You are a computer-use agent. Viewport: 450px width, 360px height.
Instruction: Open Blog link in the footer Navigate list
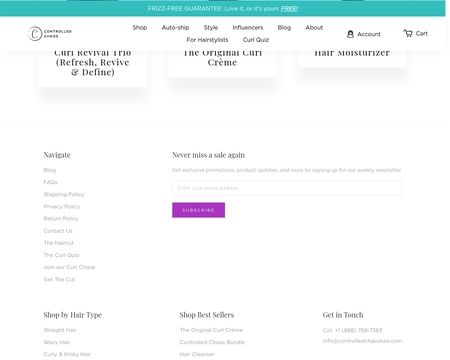(x=50, y=170)
